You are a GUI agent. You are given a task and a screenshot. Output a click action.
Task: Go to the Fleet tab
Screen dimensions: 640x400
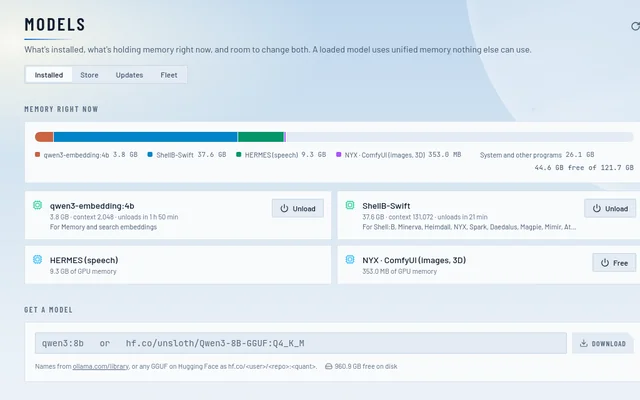[169, 75]
